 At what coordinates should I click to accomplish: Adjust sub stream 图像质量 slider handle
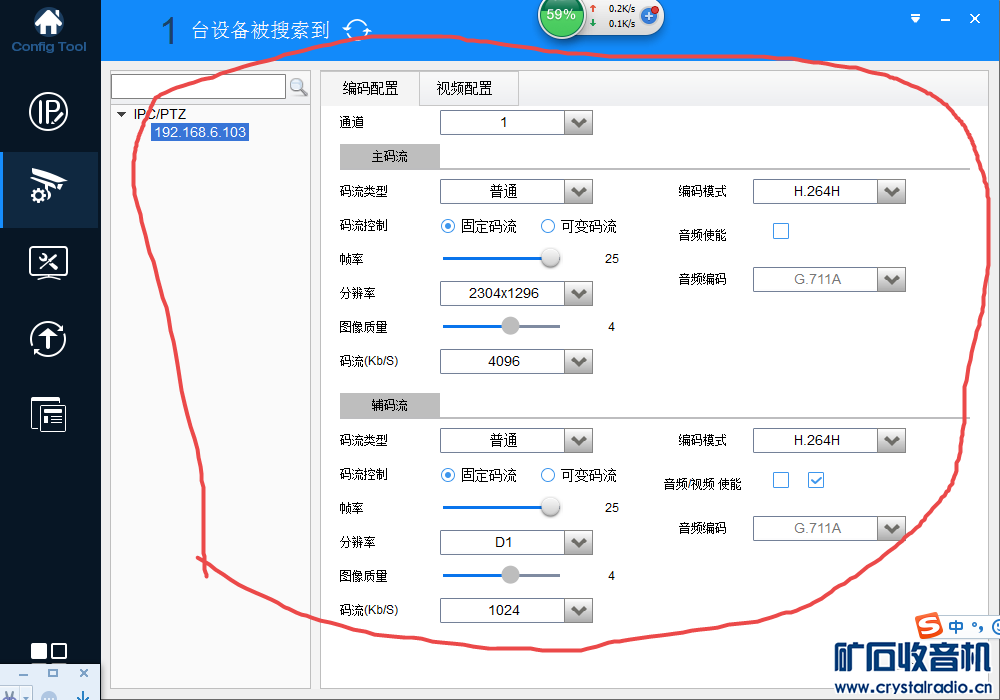(x=510, y=575)
